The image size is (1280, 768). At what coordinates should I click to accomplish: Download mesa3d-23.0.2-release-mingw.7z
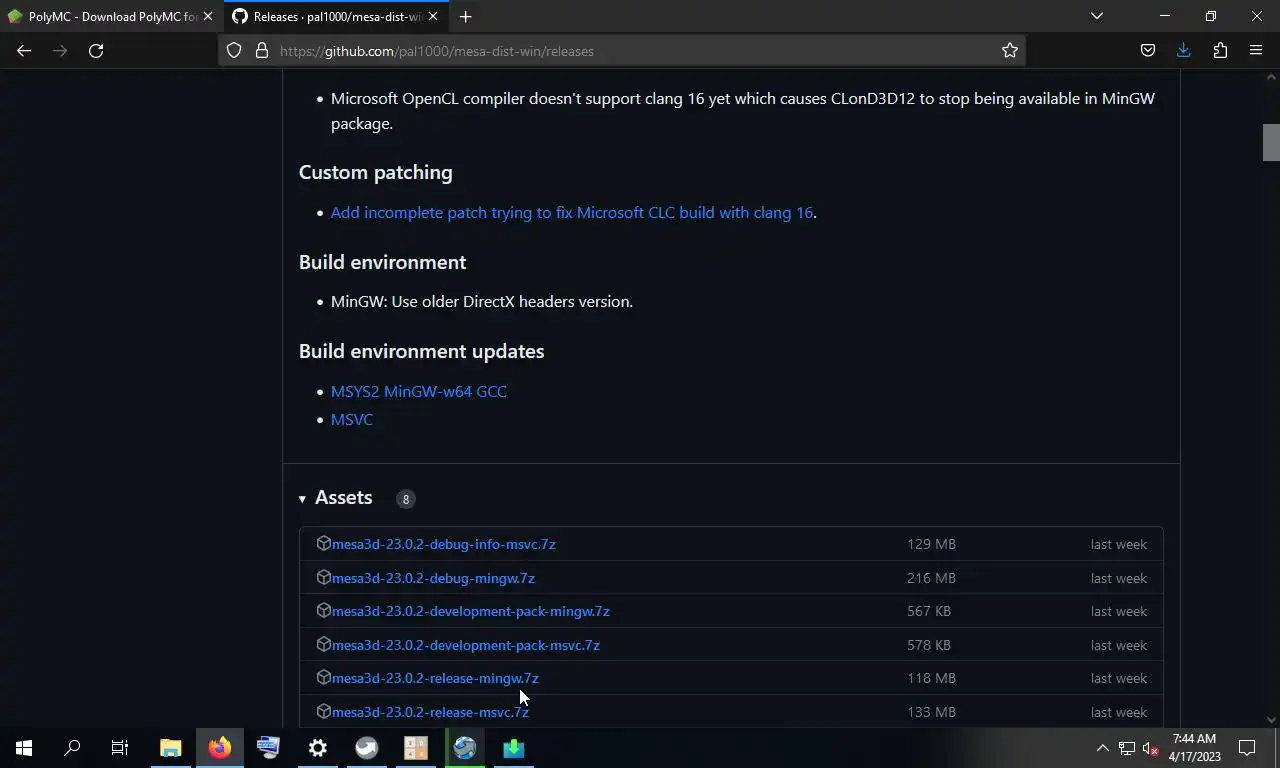435,678
